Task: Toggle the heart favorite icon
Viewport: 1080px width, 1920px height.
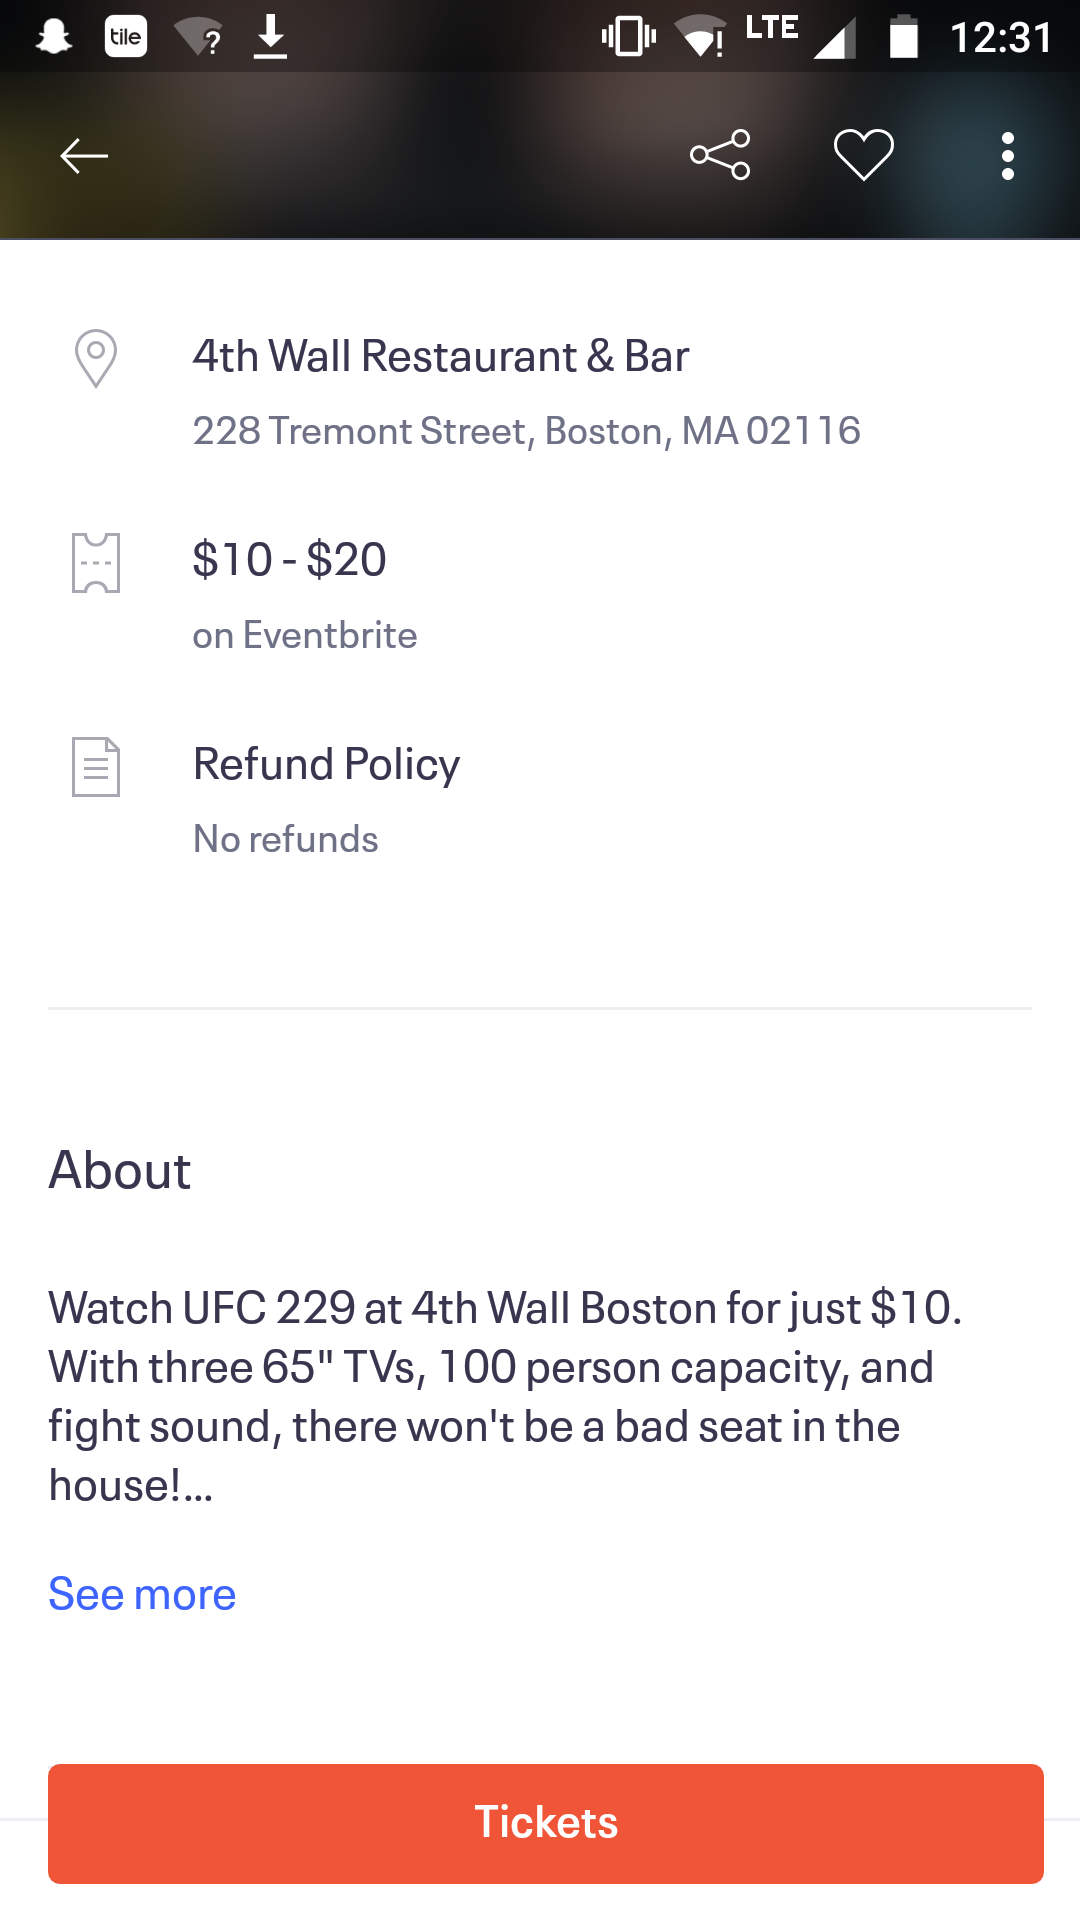Action: pos(864,155)
